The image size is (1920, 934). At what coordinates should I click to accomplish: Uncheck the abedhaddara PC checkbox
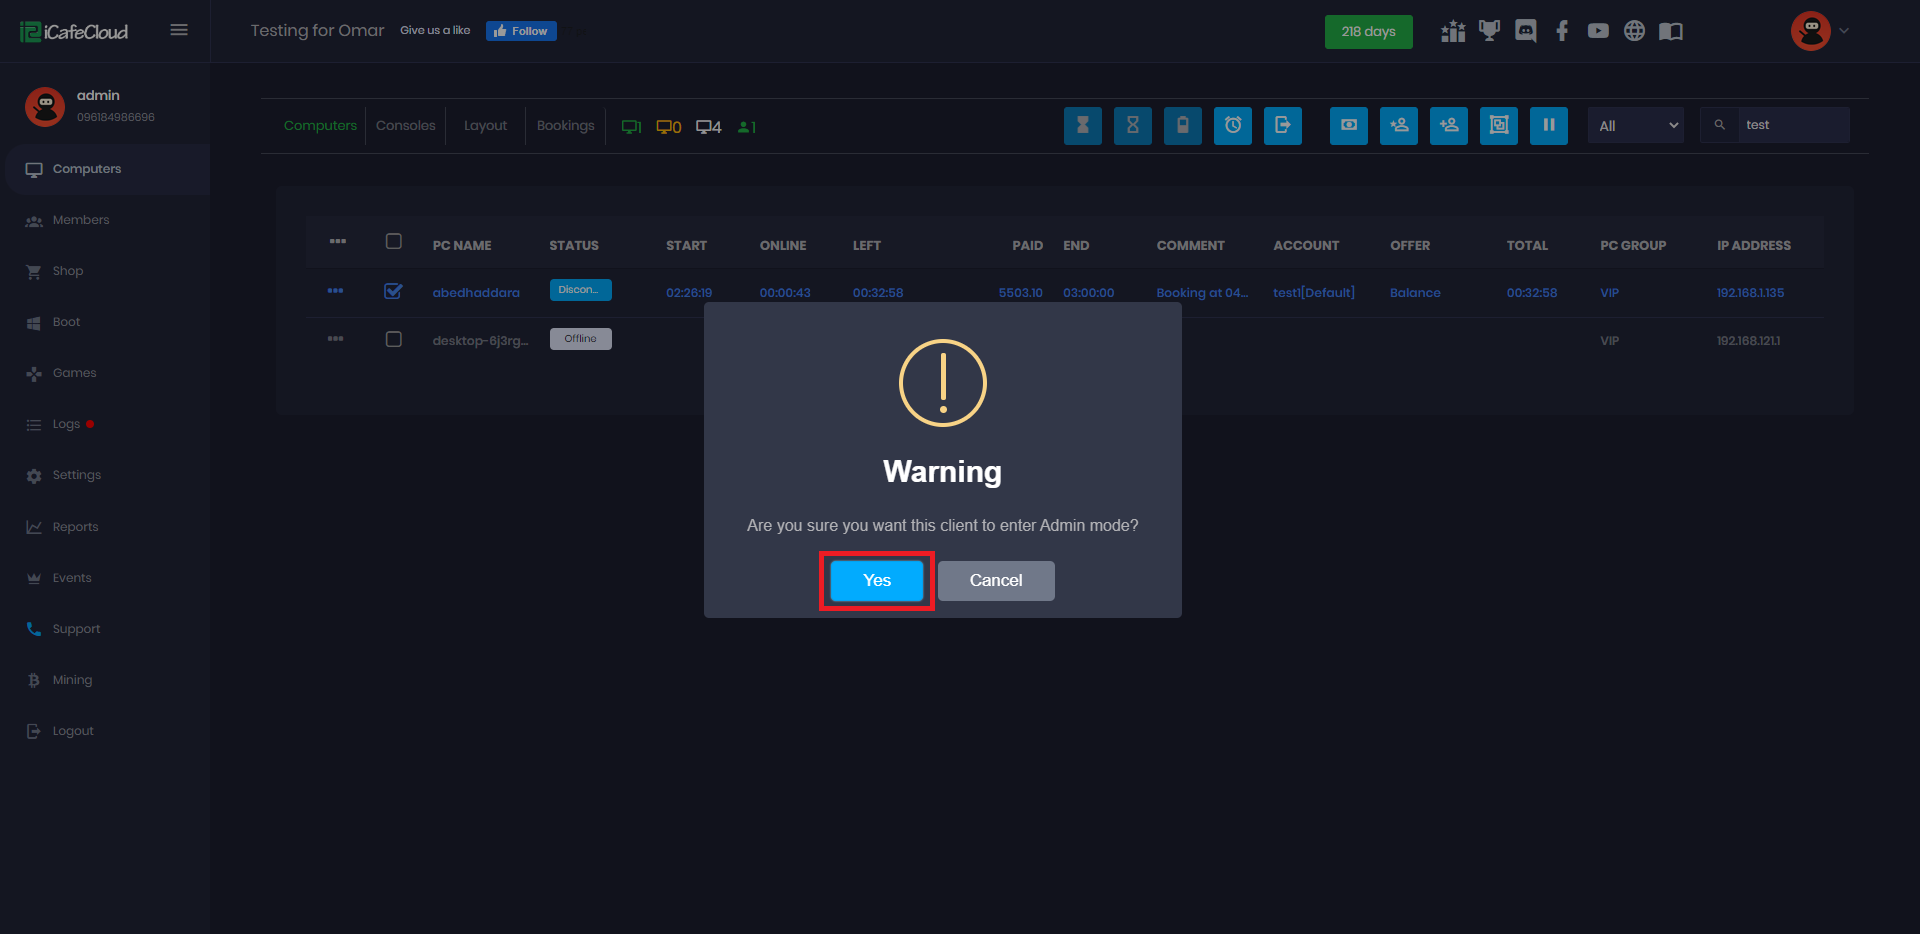click(x=393, y=291)
